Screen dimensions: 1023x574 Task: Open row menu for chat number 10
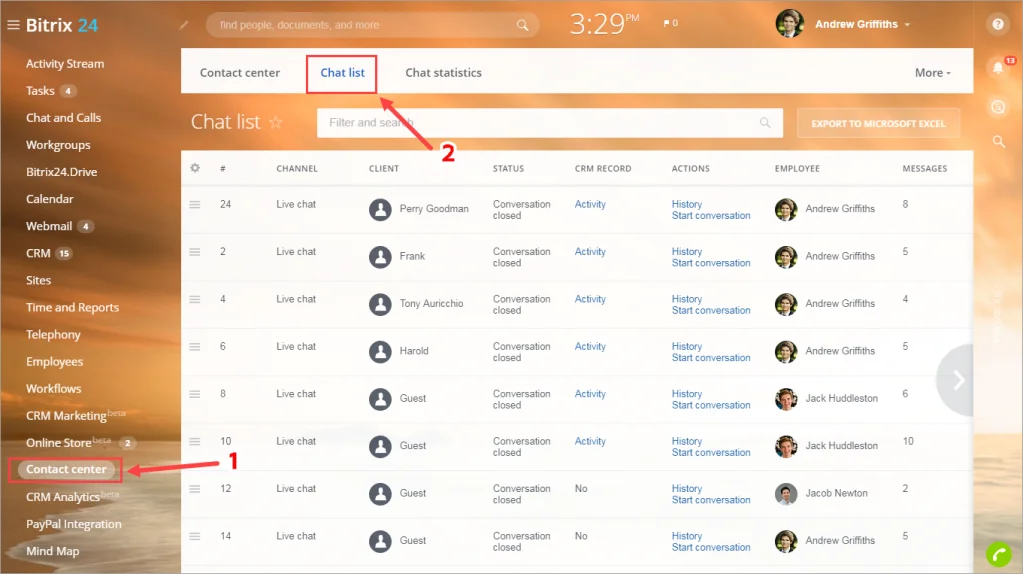click(x=195, y=442)
